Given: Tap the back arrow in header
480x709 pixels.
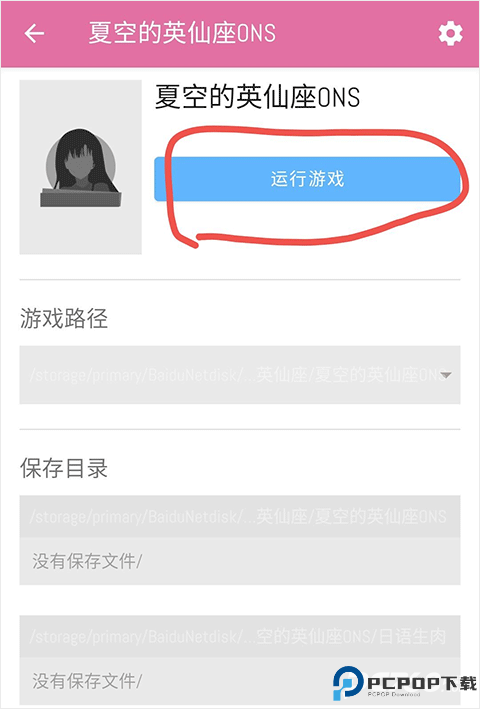Looking at the screenshot, I should 34,33.
